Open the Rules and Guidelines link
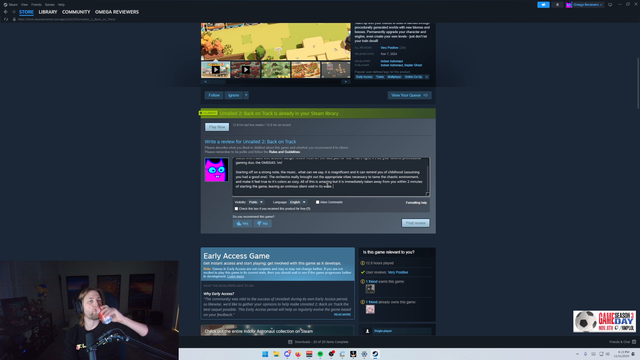640x360 pixels. pyautogui.click(x=284, y=152)
